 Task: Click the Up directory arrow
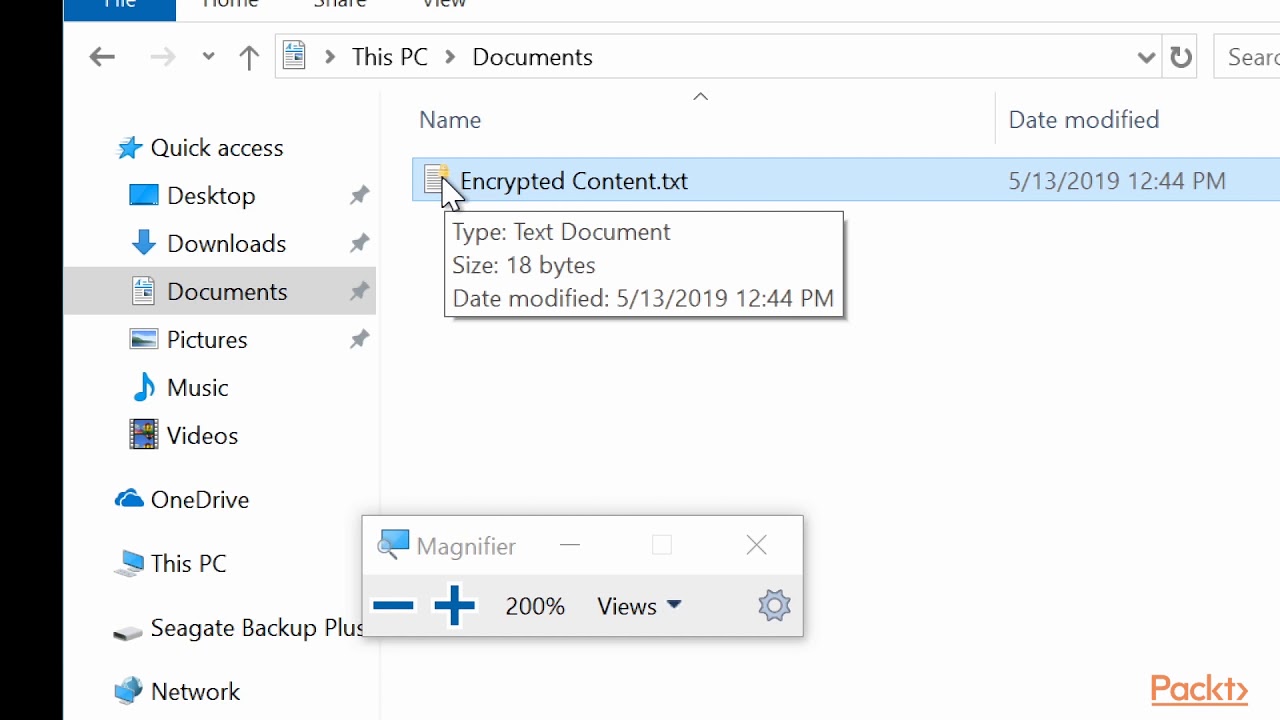[x=249, y=57]
